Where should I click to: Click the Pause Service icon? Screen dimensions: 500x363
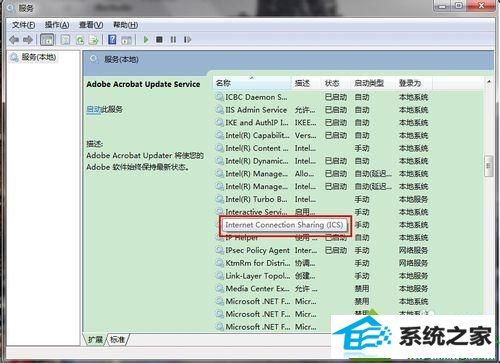point(173,40)
